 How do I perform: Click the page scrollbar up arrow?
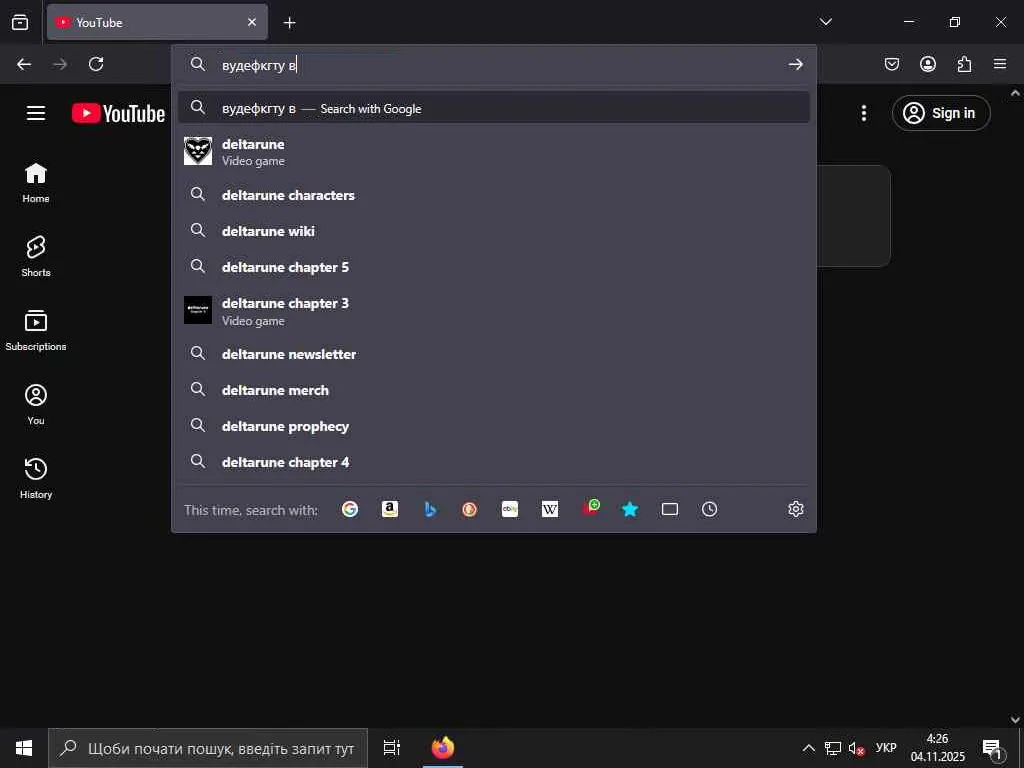click(1016, 93)
